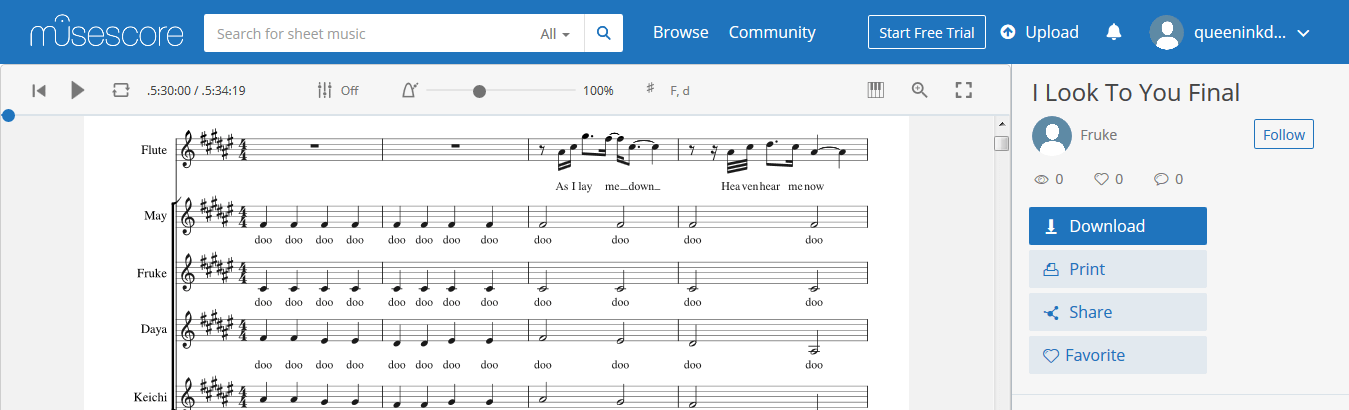Open the mixer controls
Viewport: 1349px width, 410px height.
324,90
